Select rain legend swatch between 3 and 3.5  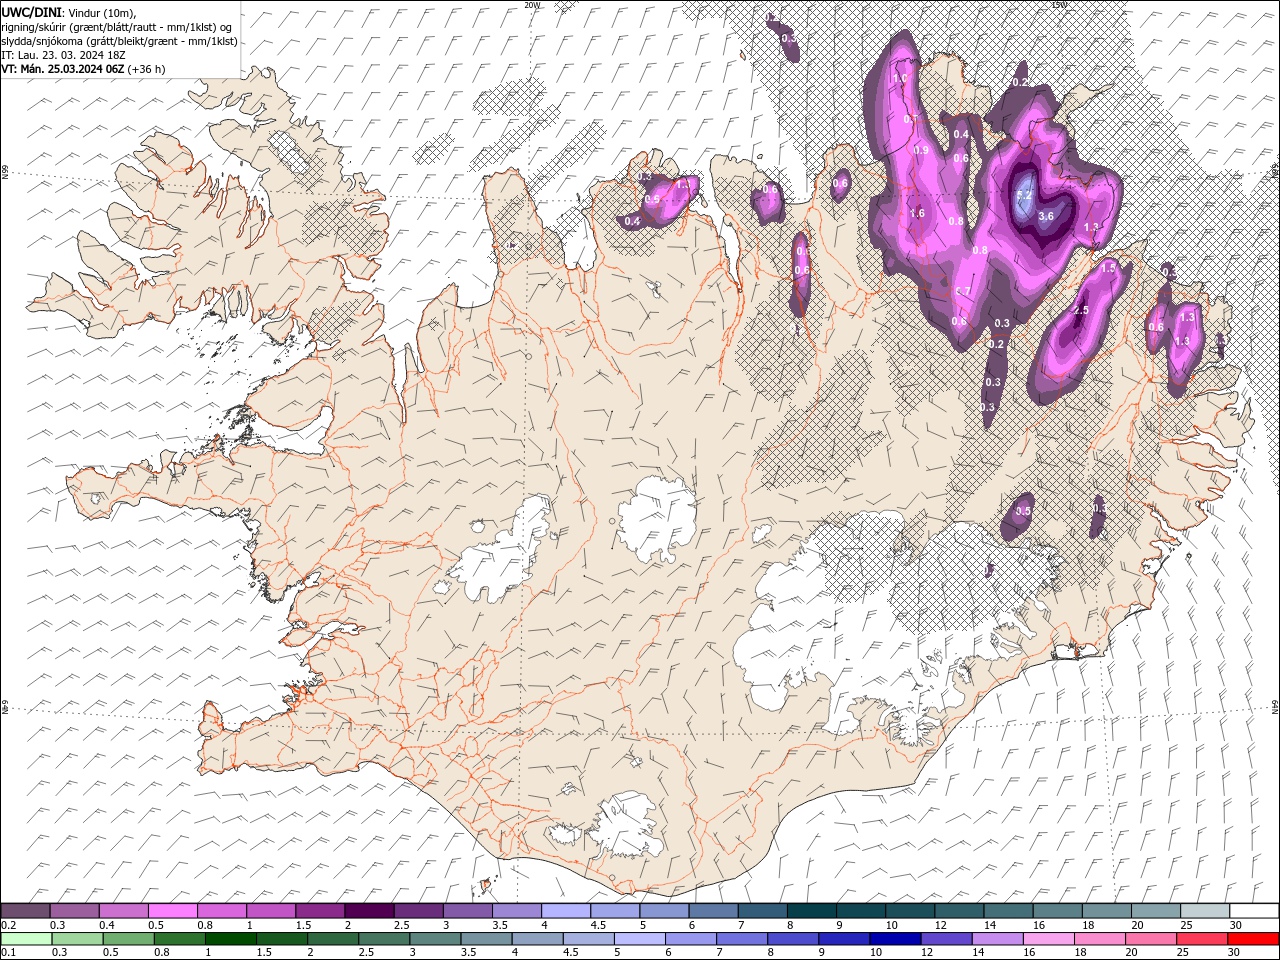point(435,938)
